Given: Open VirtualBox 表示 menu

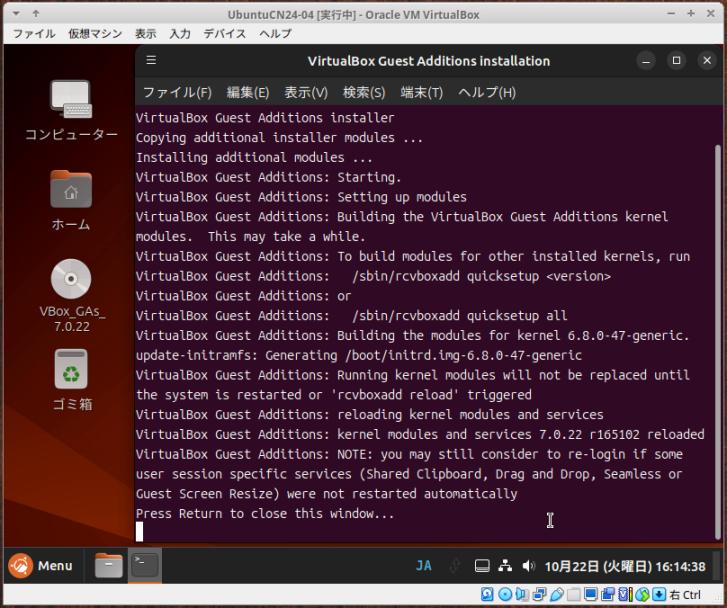Looking at the screenshot, I should (x=145, y=33).
